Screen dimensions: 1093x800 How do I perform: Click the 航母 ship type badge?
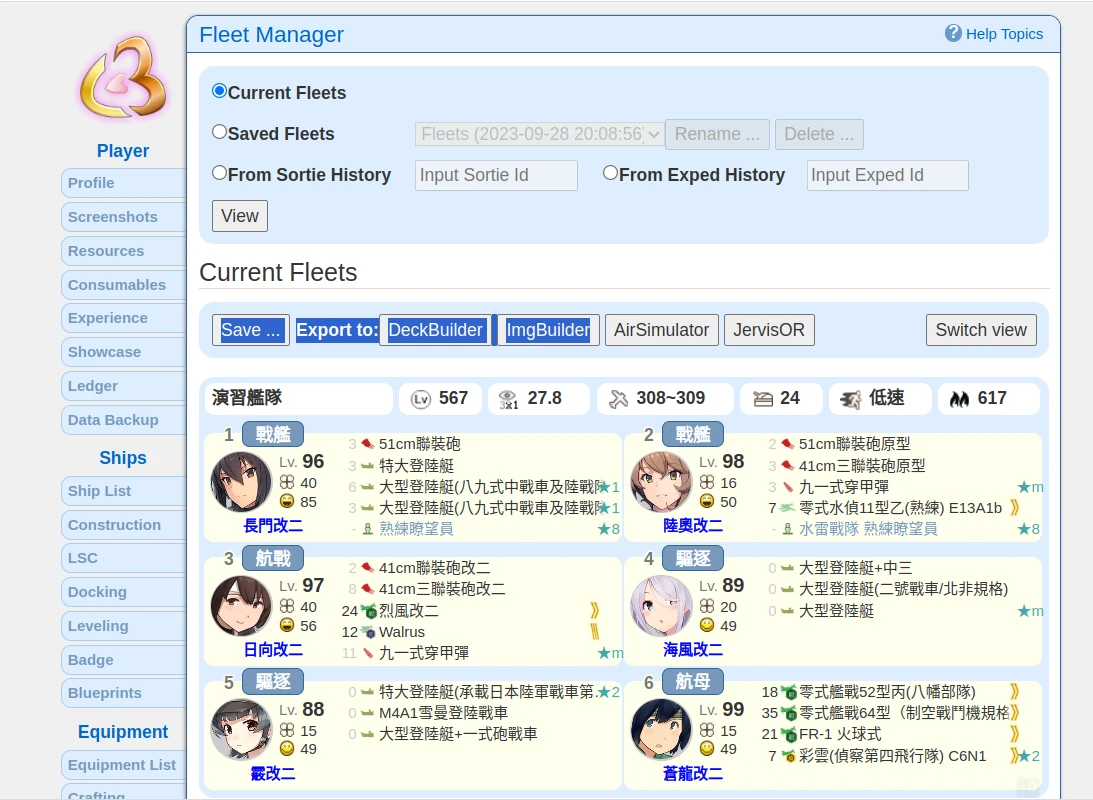[x=693, y=682]
